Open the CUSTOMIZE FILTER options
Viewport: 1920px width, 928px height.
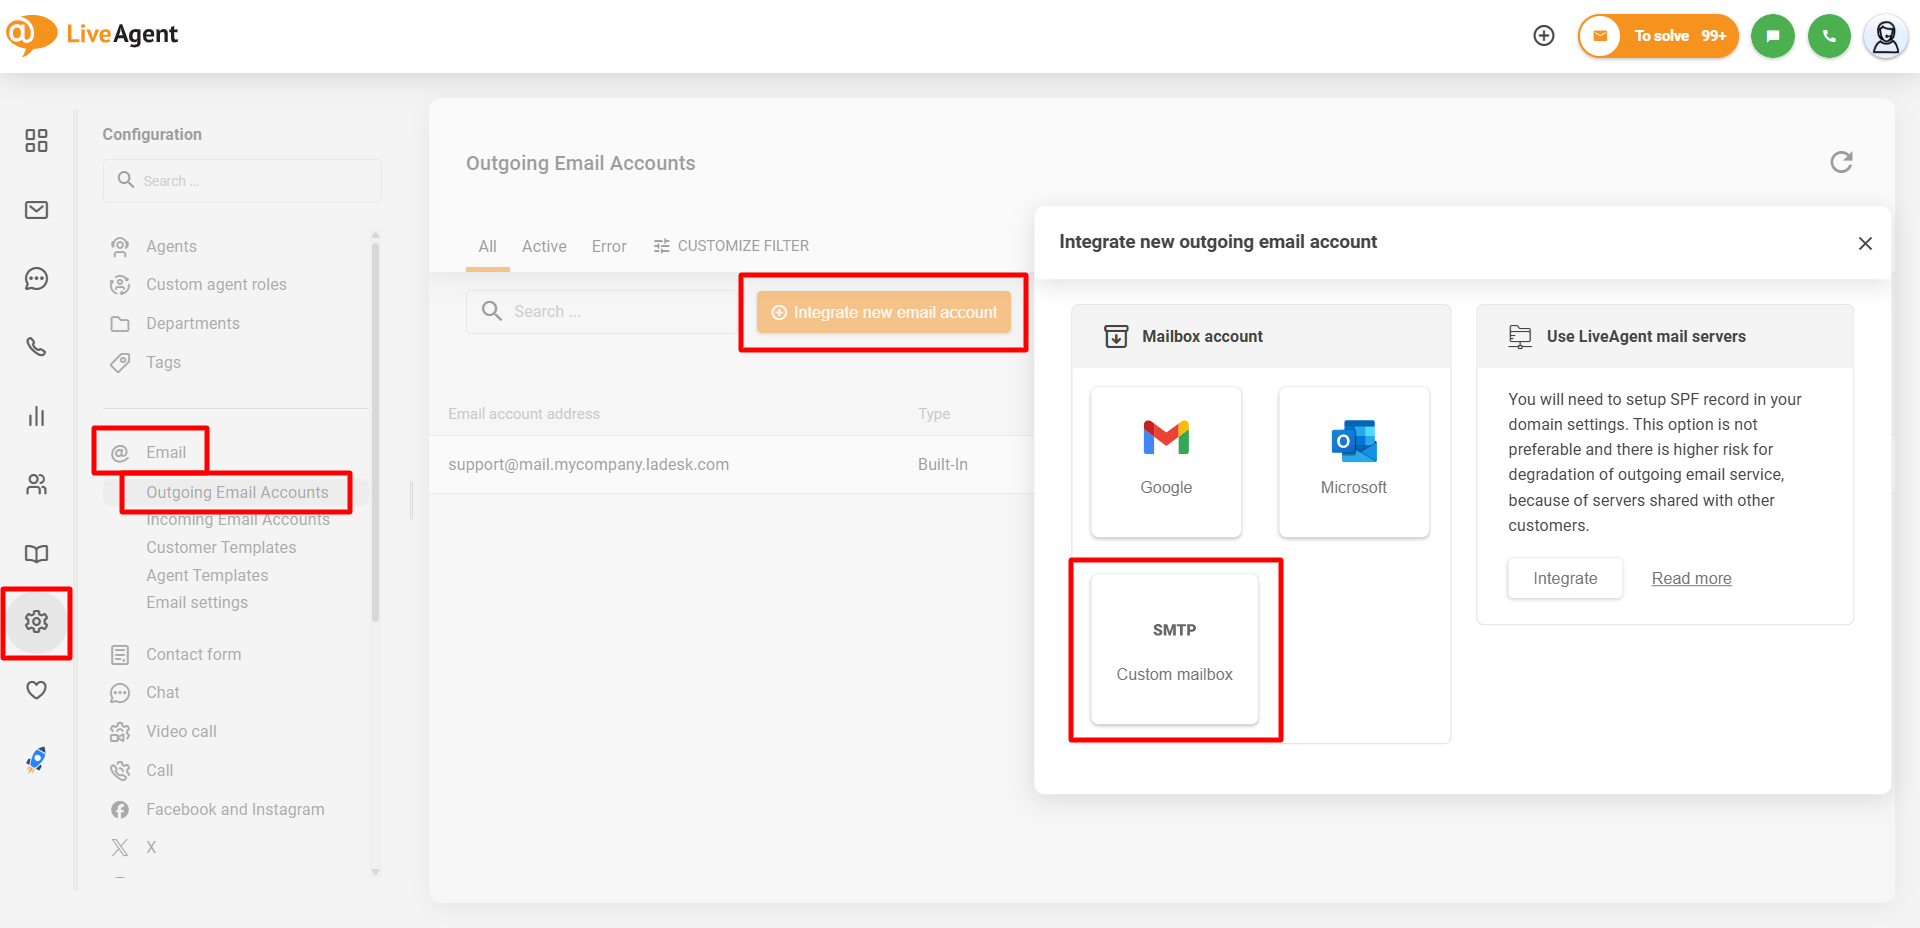coord(732,246)
